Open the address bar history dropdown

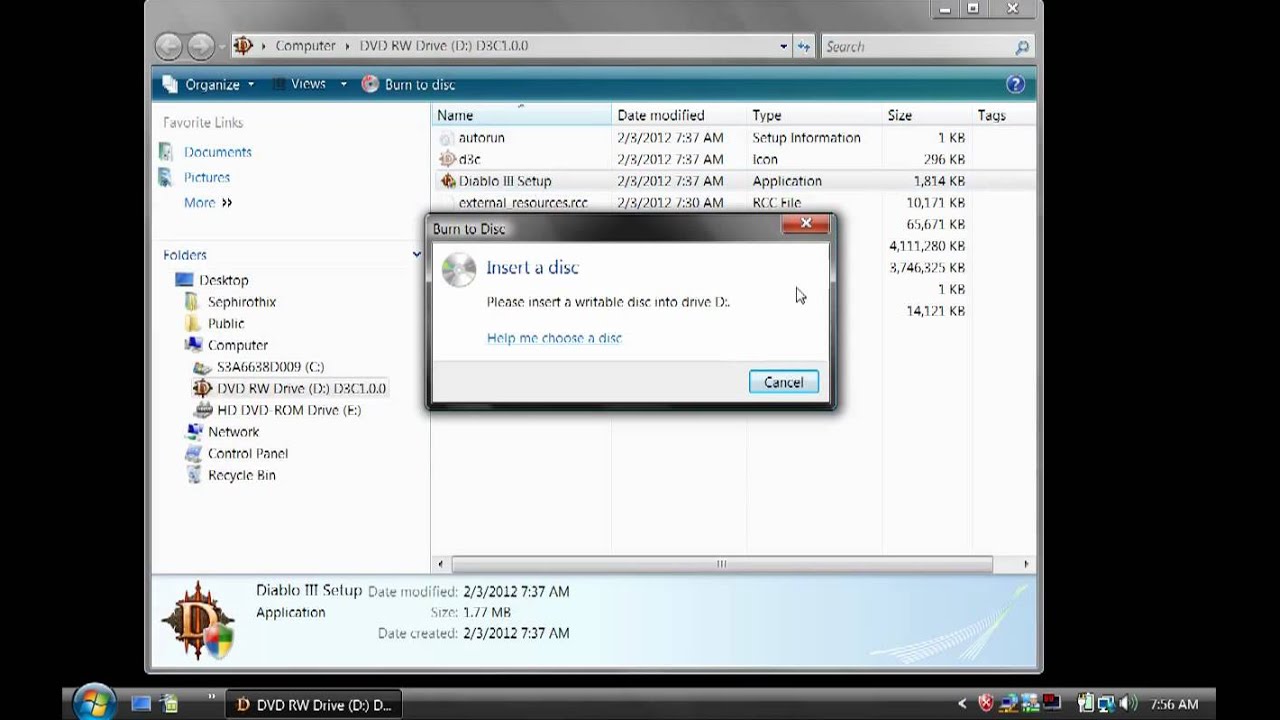point(783,46)
